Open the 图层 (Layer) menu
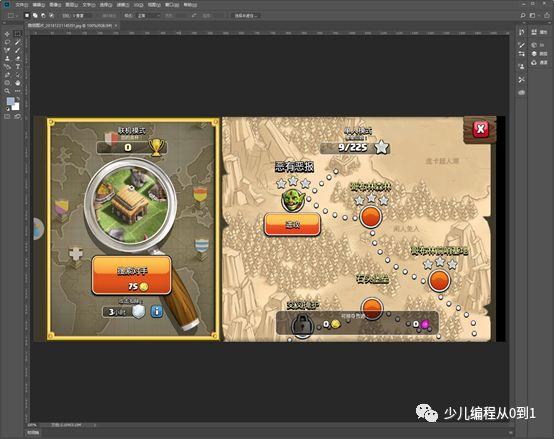 click(72, 5)
